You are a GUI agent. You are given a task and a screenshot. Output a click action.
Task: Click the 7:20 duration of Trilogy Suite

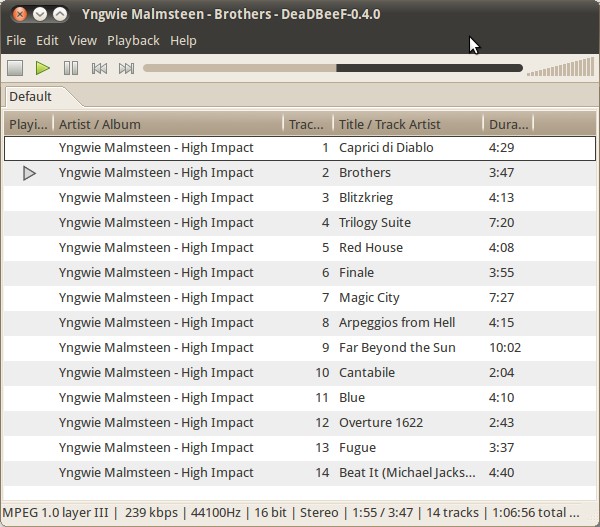tap(501, 223)
